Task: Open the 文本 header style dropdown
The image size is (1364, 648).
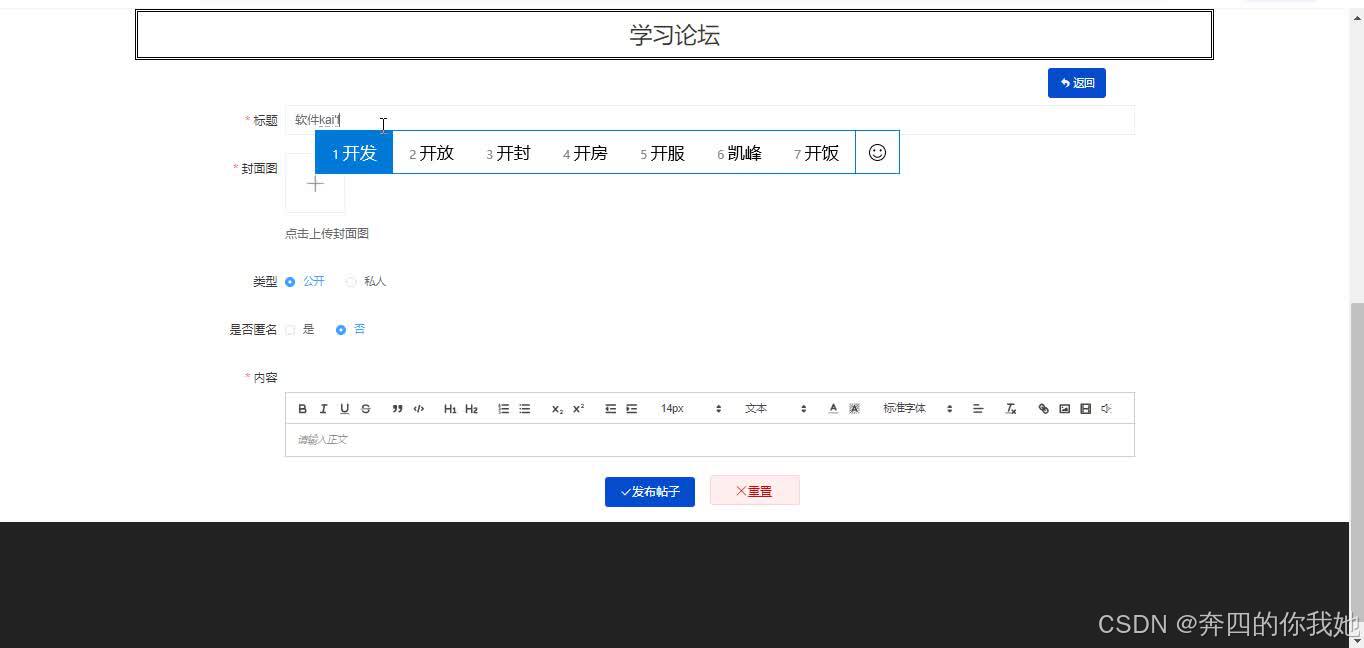Action: [775, 409]
